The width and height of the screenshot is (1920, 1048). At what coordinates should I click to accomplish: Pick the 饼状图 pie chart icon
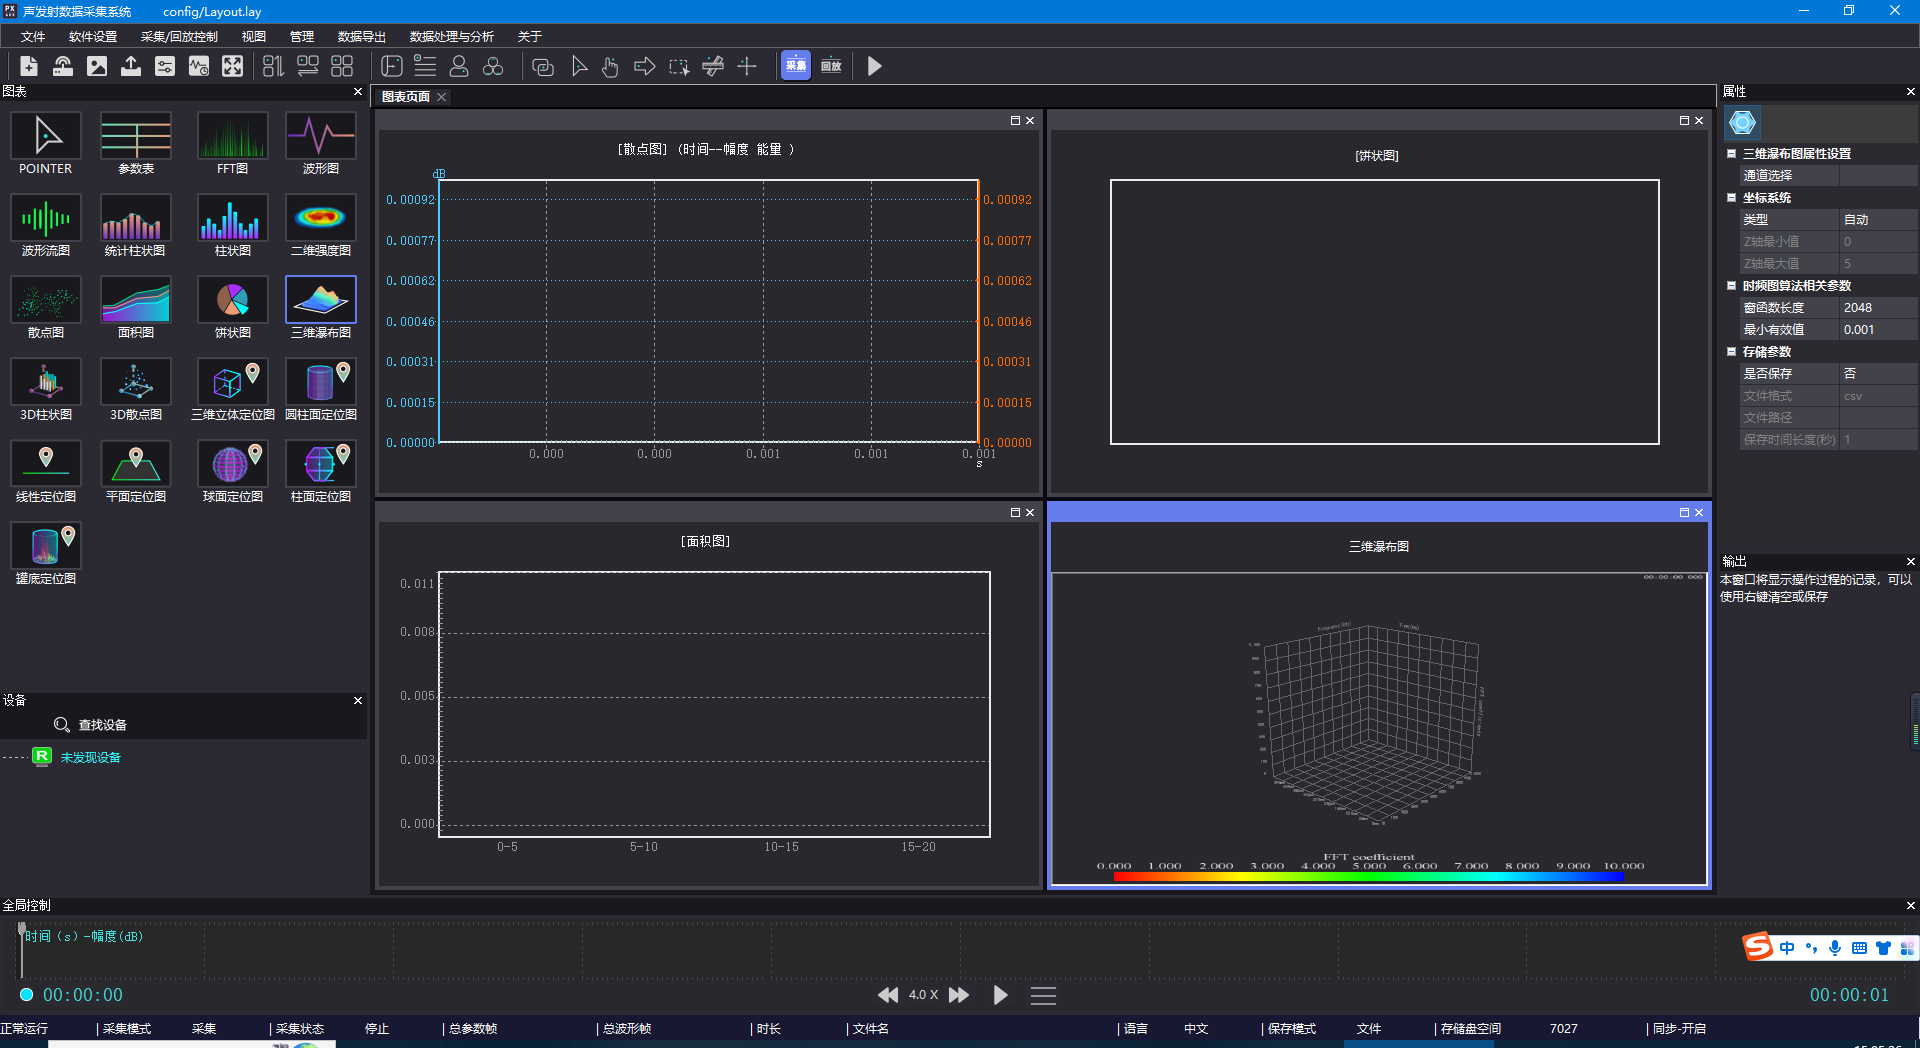coord(232,301)
